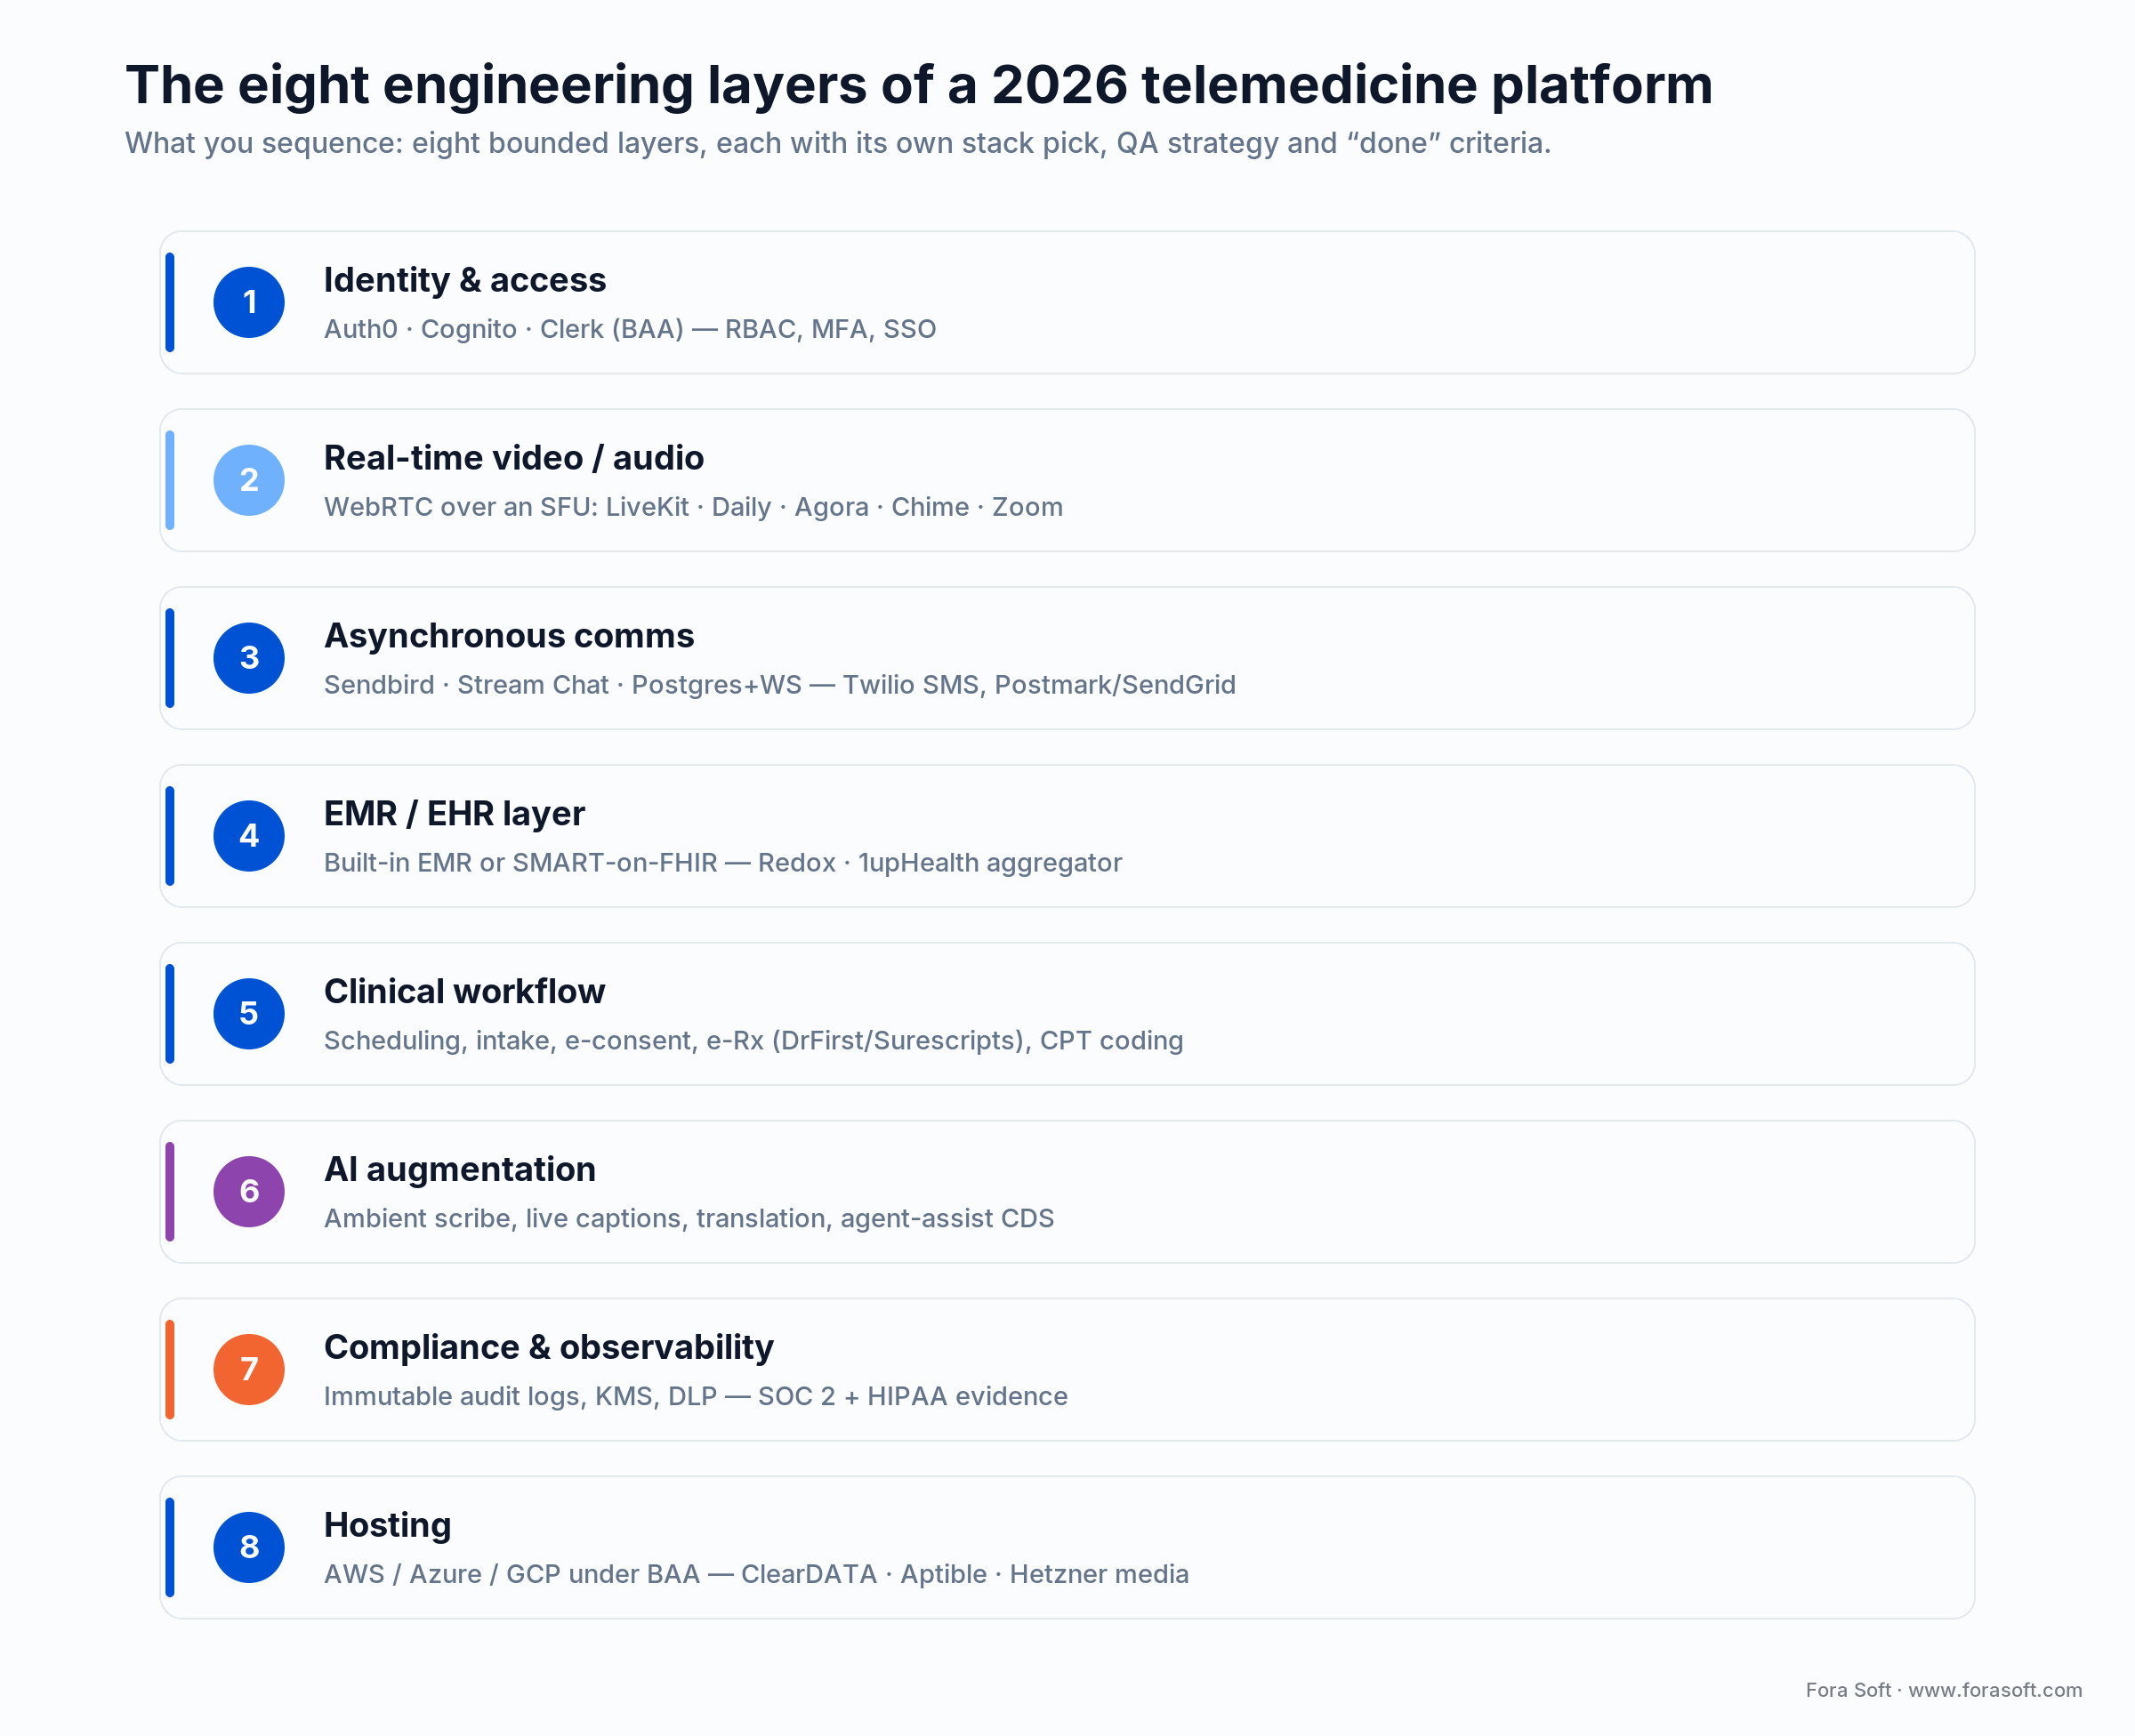The width and height of the screenshot is (2135, 1736).
Task: Click the Auth0 · Cognito · Clerk description line
Action: pyautogui.click(x=630, y=329)
